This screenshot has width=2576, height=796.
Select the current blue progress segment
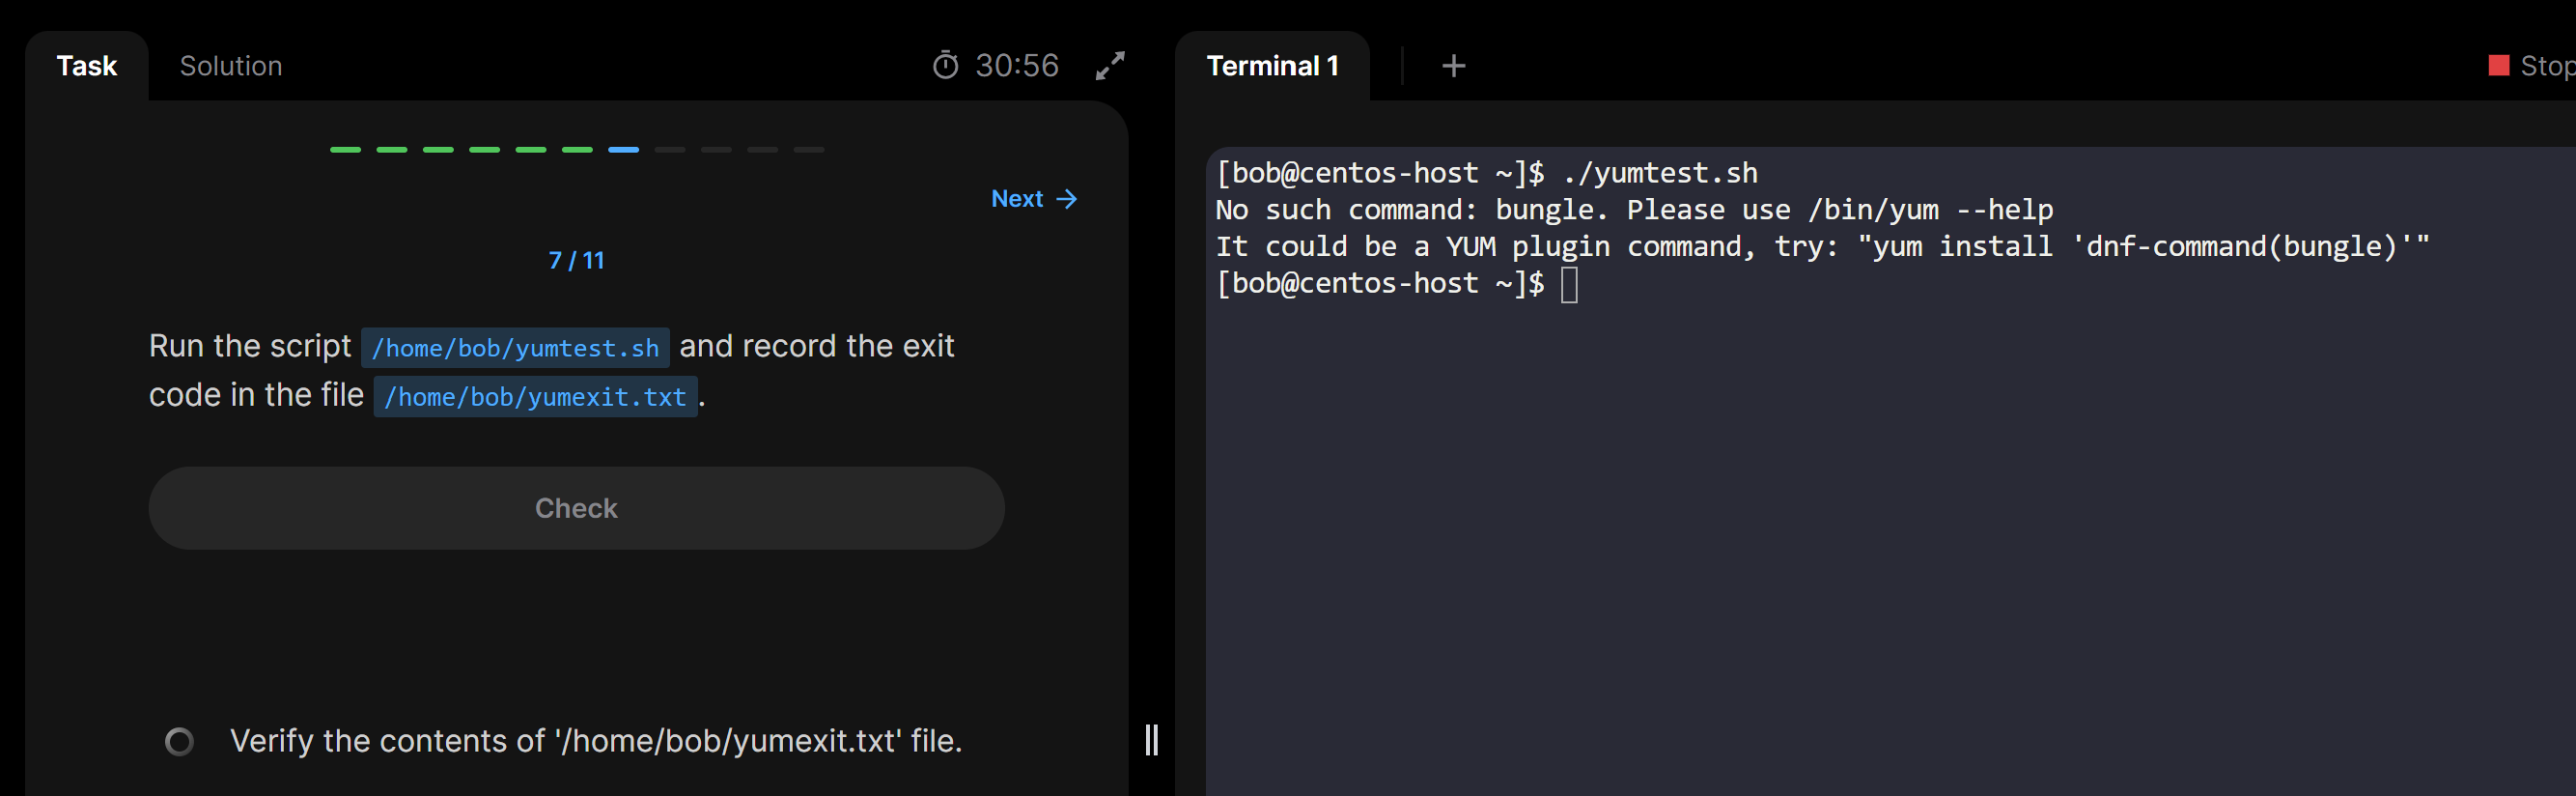pos(623,150)
